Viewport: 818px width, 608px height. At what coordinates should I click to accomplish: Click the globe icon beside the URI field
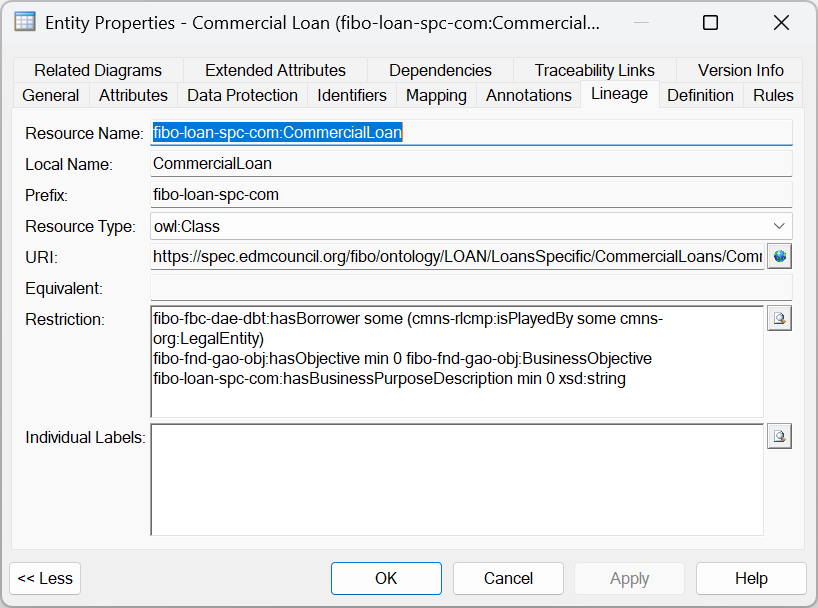779,257
